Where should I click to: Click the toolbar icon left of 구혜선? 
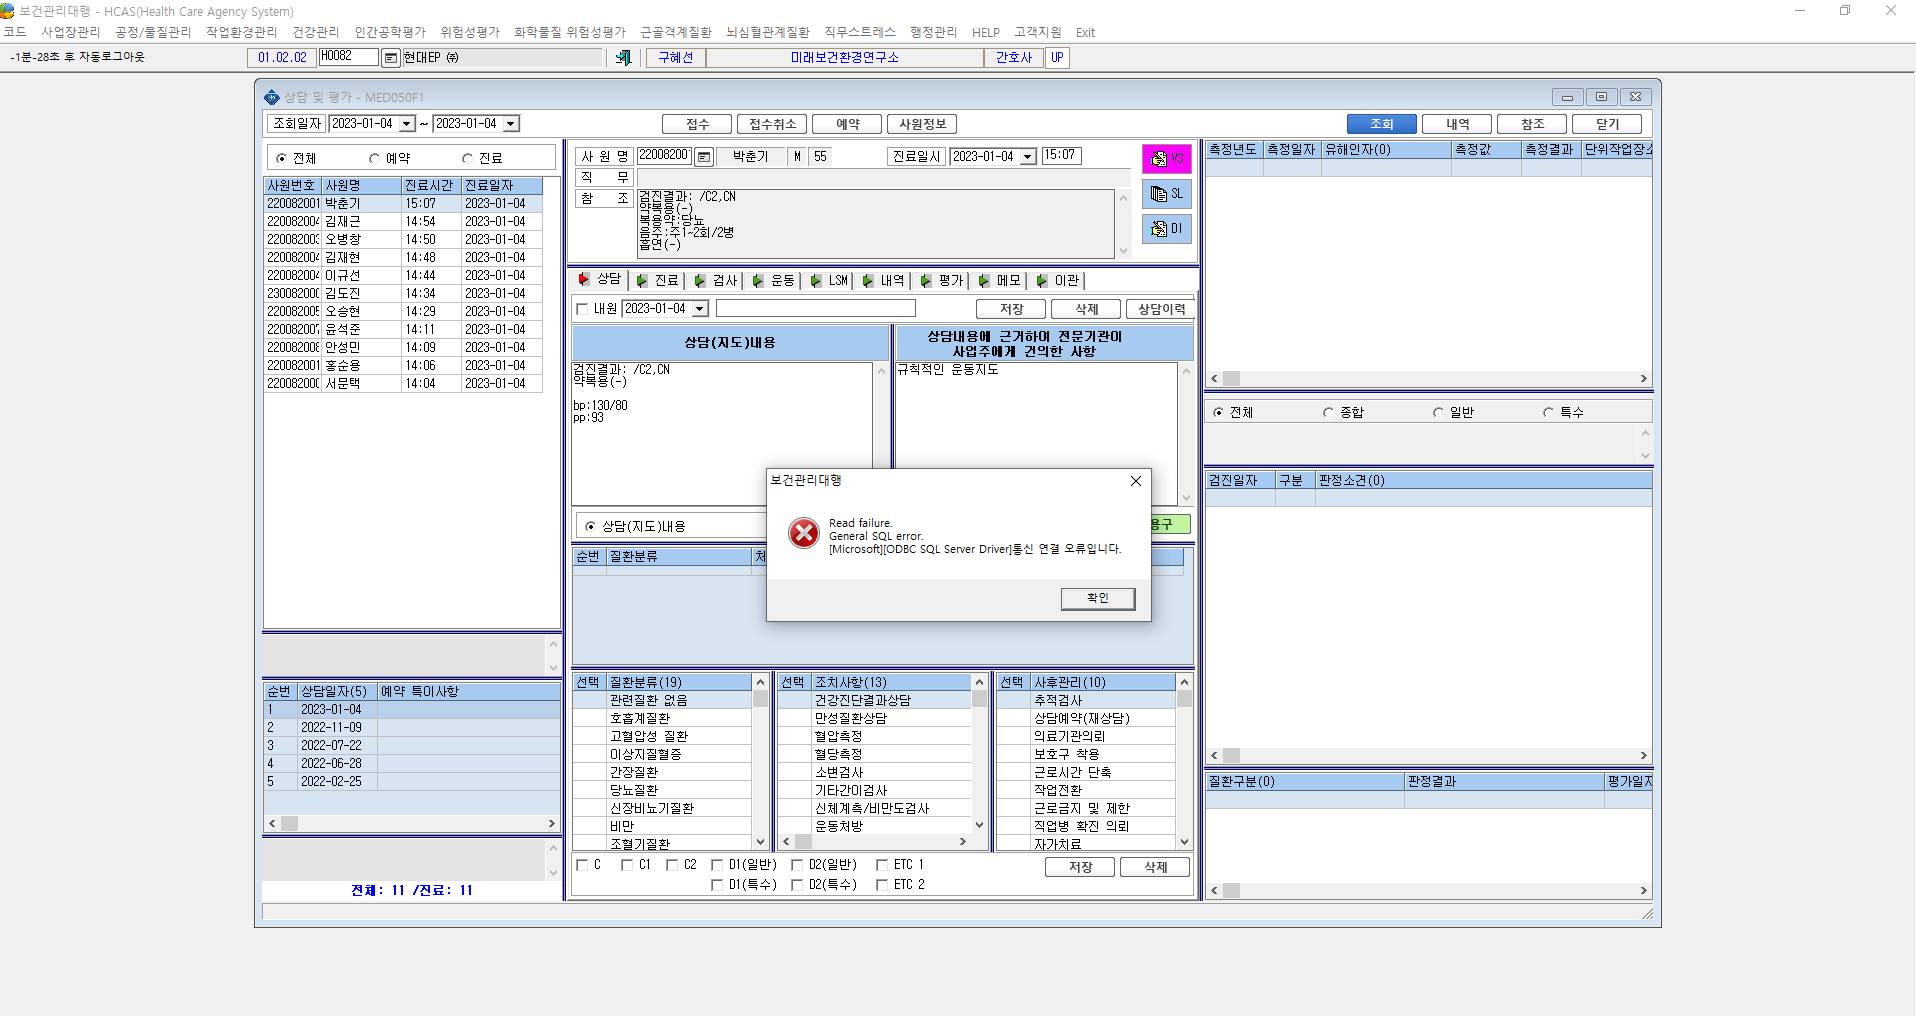[623, 58]
